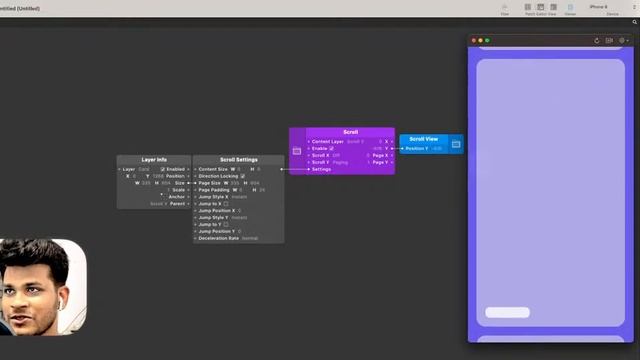Click the Y output port on Scroll patch
The image size is (640, 360).
tap(392, 149)
